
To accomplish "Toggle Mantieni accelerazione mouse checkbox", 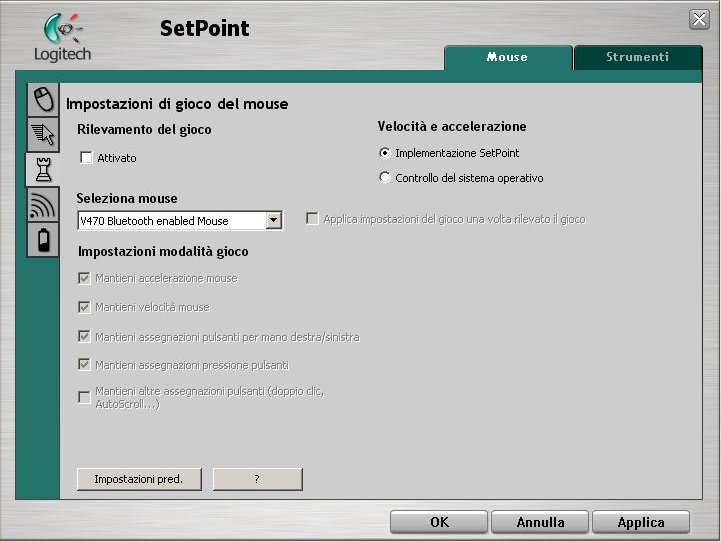I will point(84,278).
